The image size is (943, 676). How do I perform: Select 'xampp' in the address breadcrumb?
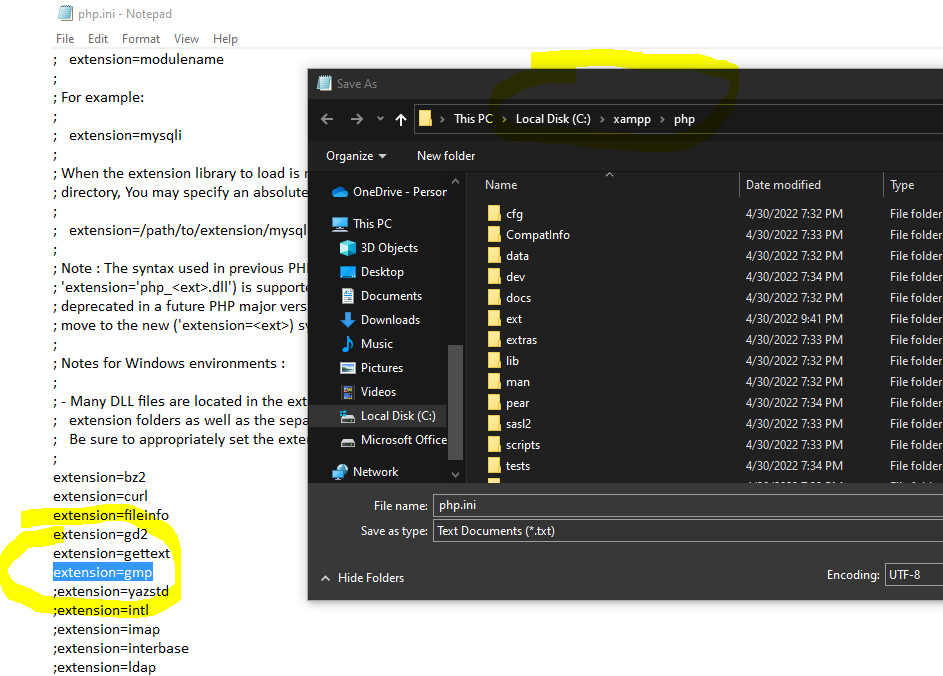(631, 119)
